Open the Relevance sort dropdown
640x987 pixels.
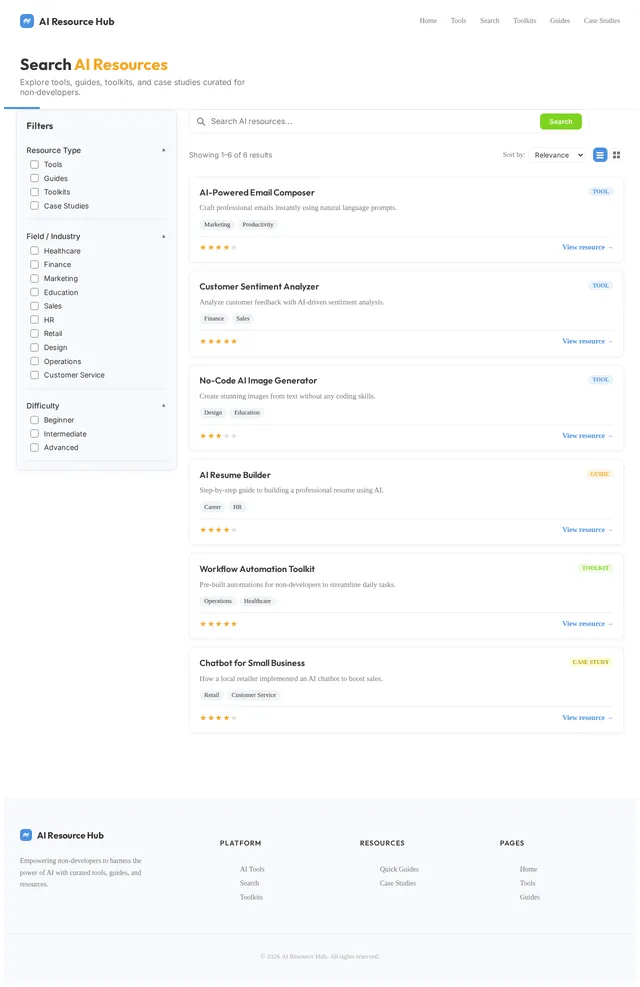click(557, 155)
